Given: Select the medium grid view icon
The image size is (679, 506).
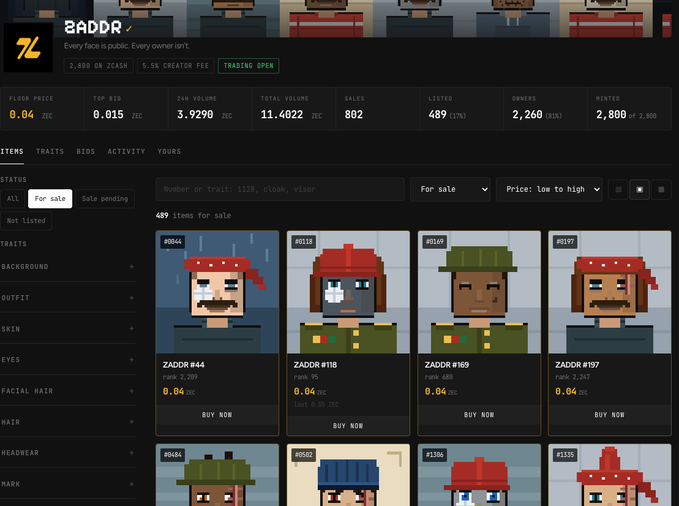Looking at the screenshot, I should (x=640, y=189).
